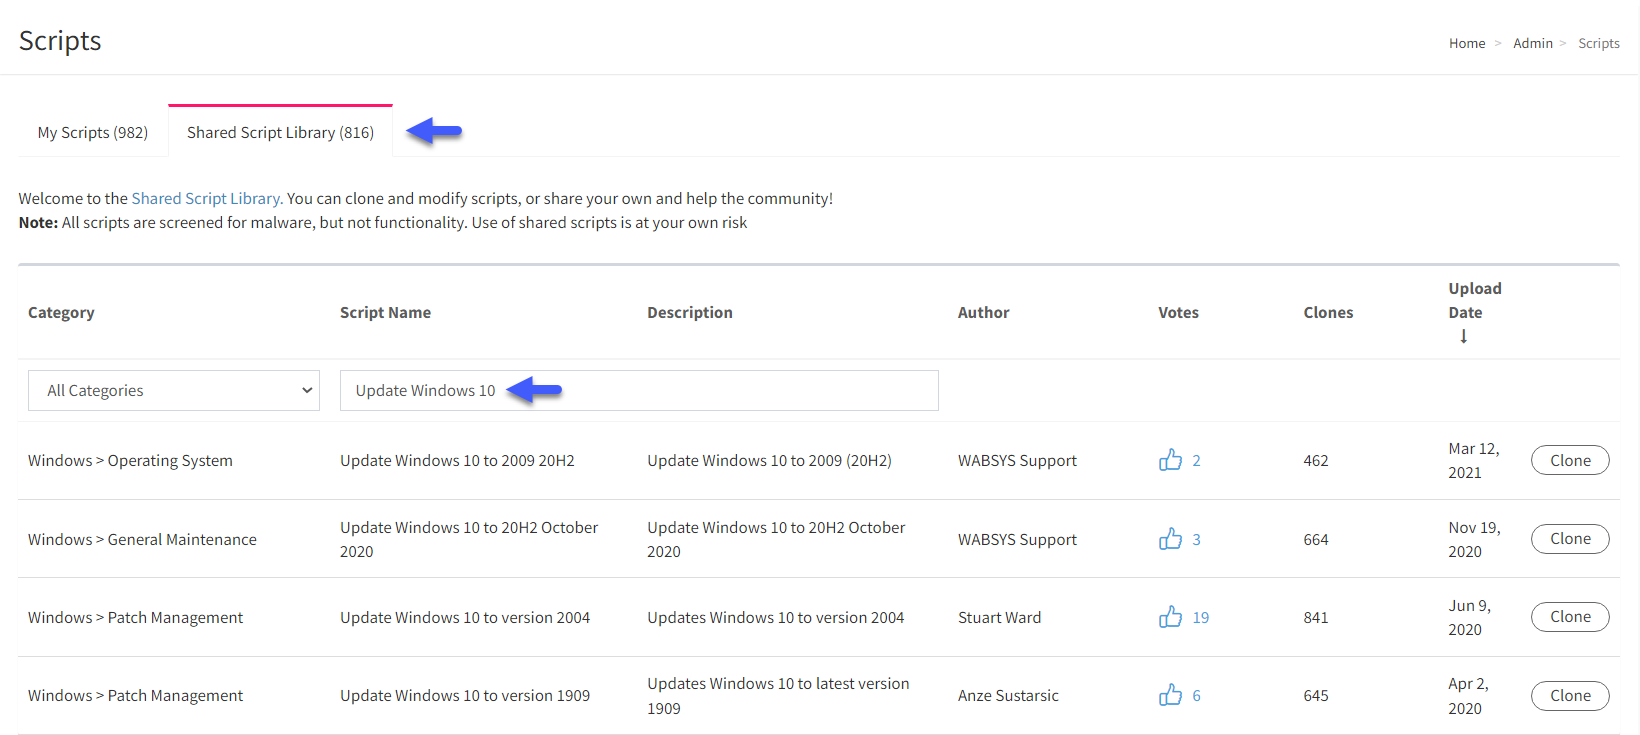Vote up the Update Windows 10 to version 1909 script
1640x735 pixels.
[x=1170, y=695]
